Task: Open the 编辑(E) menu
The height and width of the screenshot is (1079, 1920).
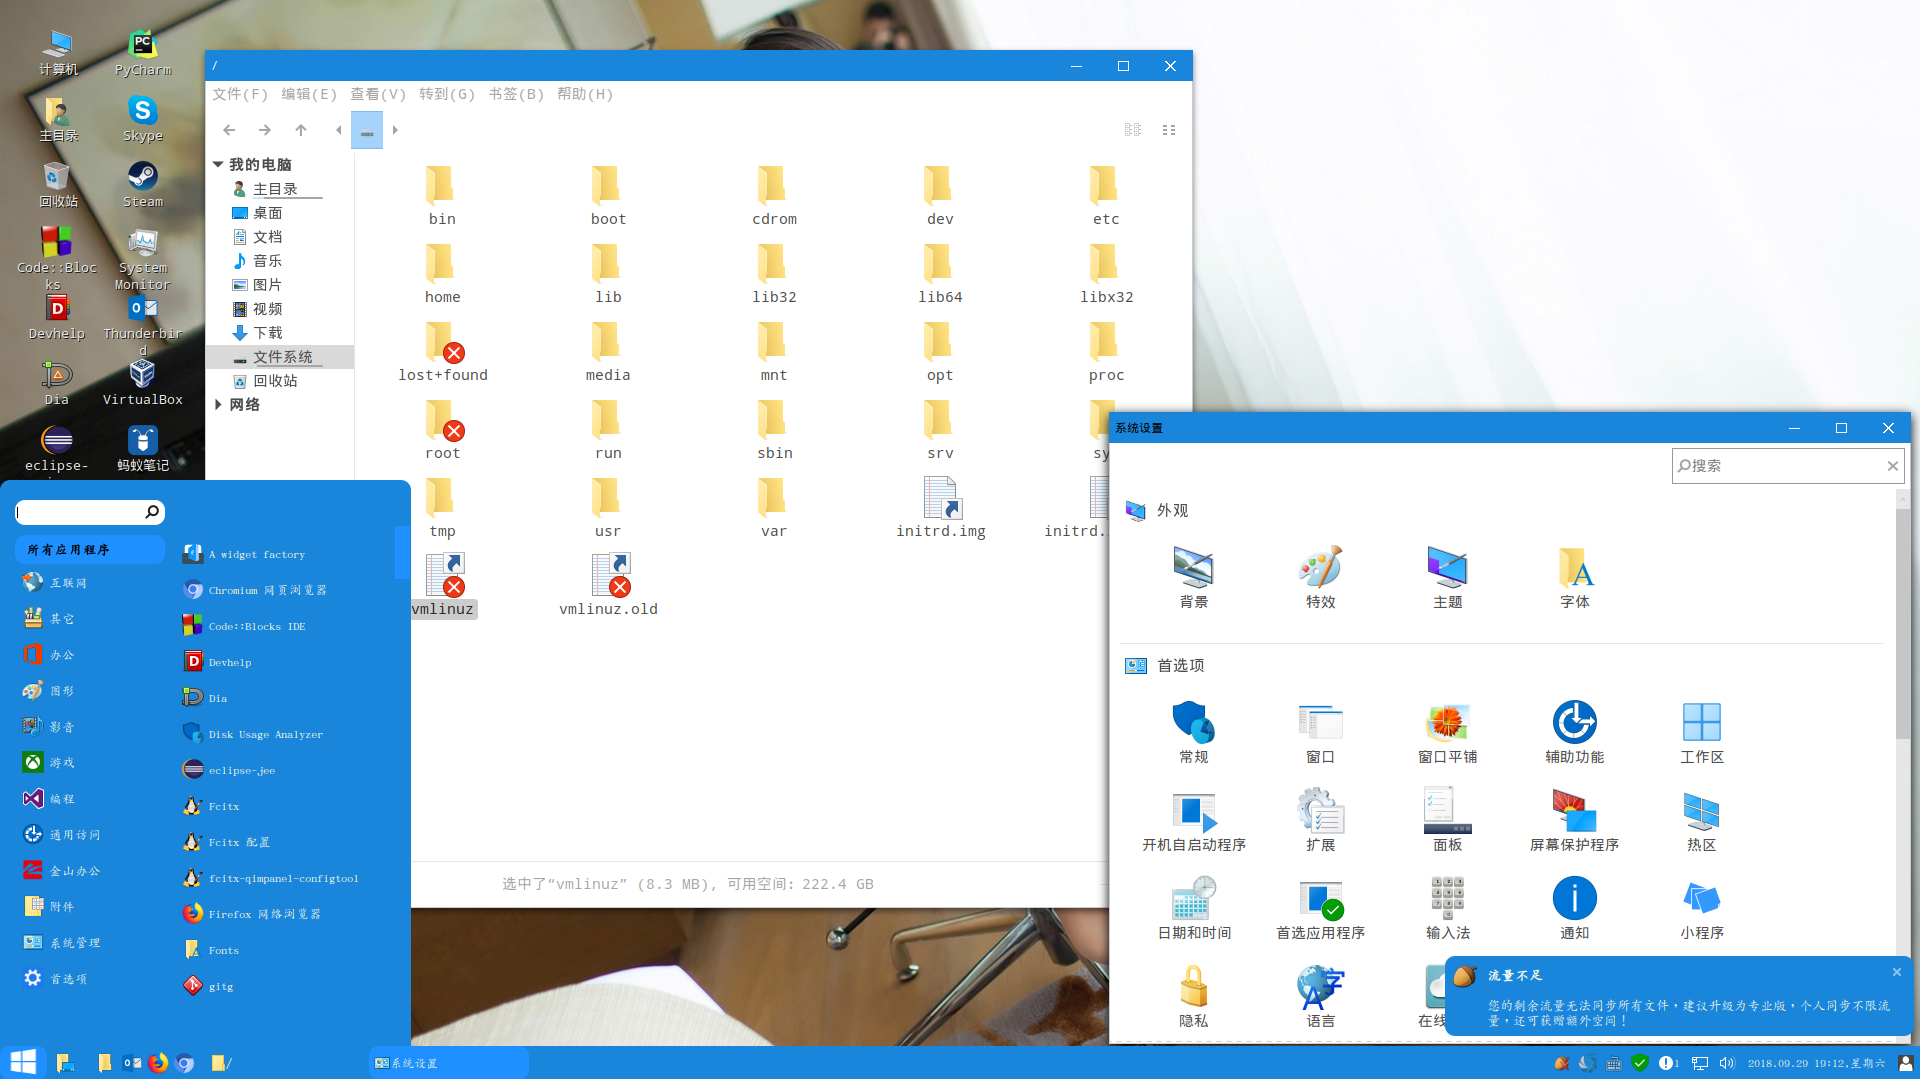Action: tap(309, 94)
